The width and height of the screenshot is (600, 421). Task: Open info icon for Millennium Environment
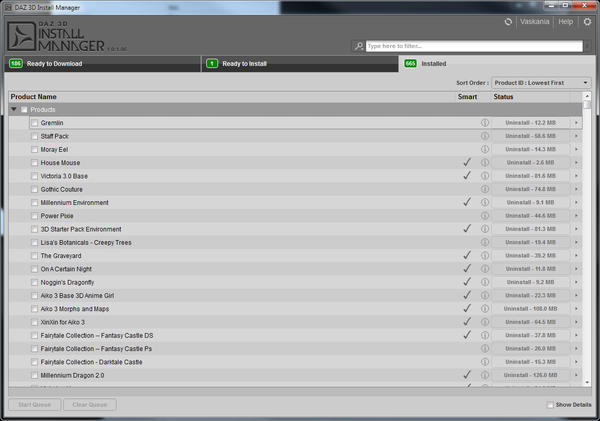pos(485,202)
